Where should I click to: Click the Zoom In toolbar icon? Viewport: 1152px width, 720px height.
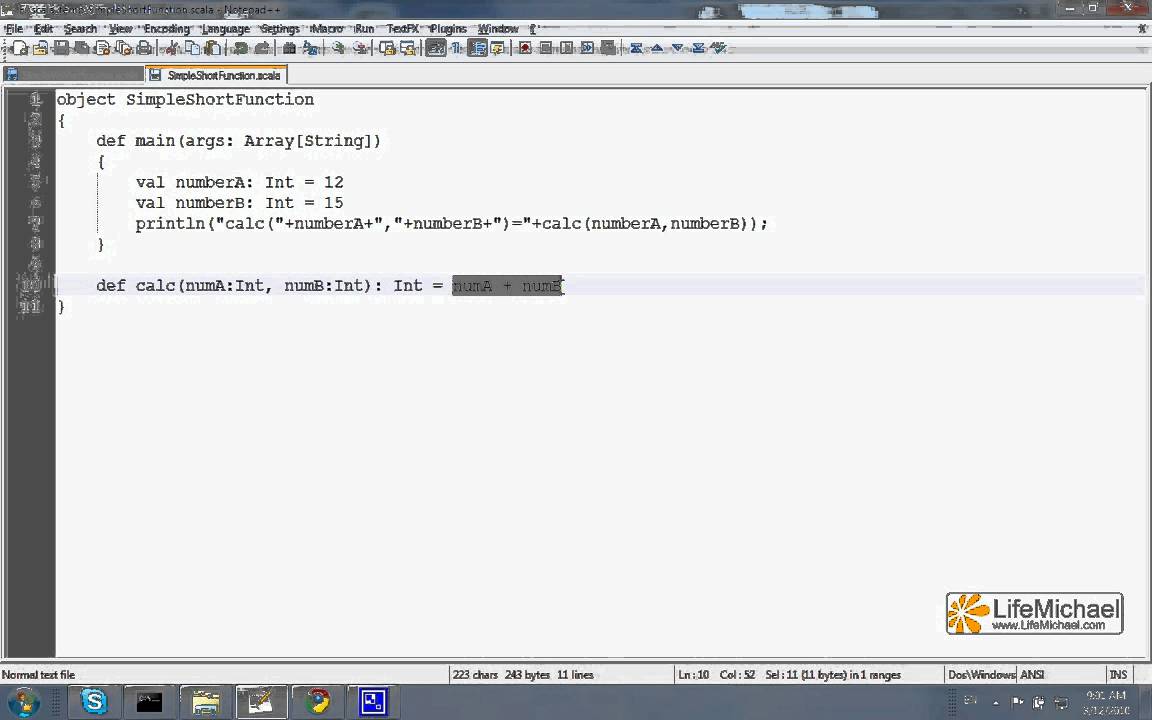(x=338, y=48)
